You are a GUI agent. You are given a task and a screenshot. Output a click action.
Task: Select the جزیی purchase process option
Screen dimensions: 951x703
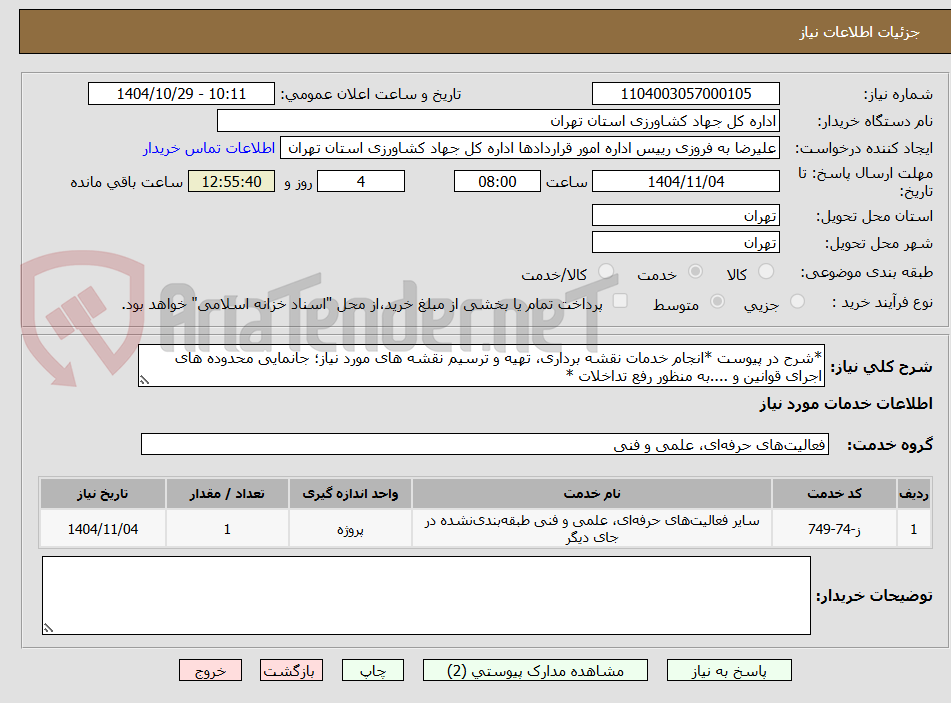tap(796, 301)
